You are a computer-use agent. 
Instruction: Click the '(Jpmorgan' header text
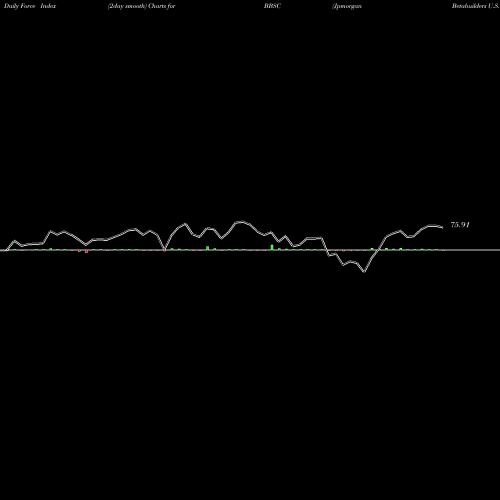tap(347, 6)
